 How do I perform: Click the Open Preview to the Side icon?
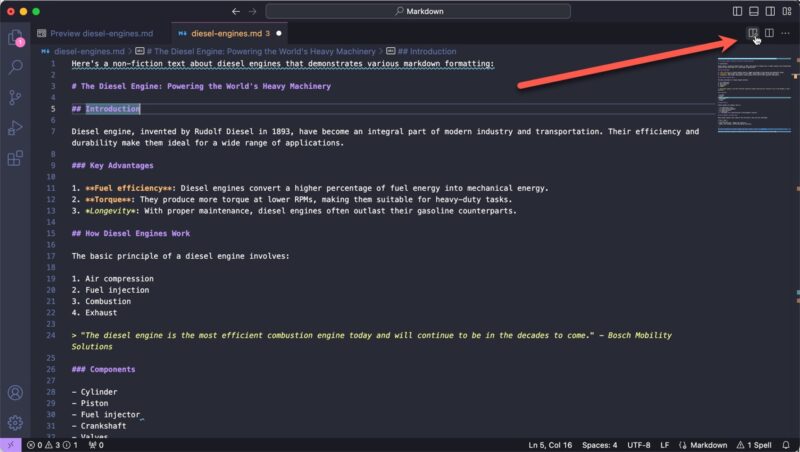pos(753,33)
